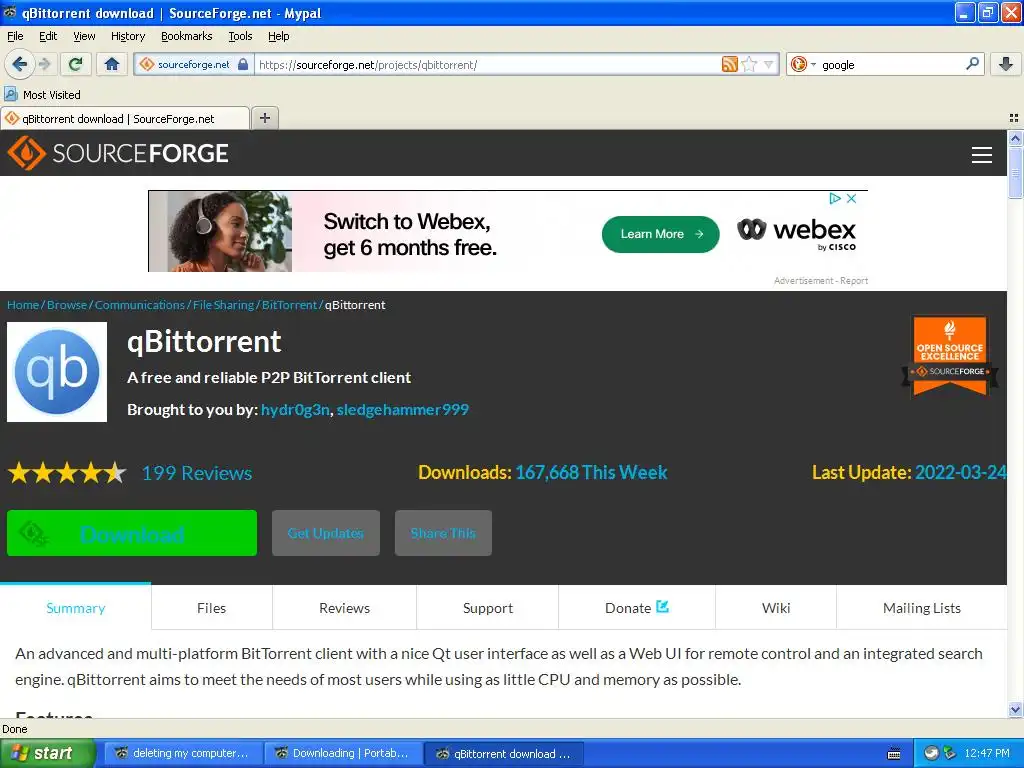
Task: Open the File Sharing breadcrumb
Action: tap(223, 305)
